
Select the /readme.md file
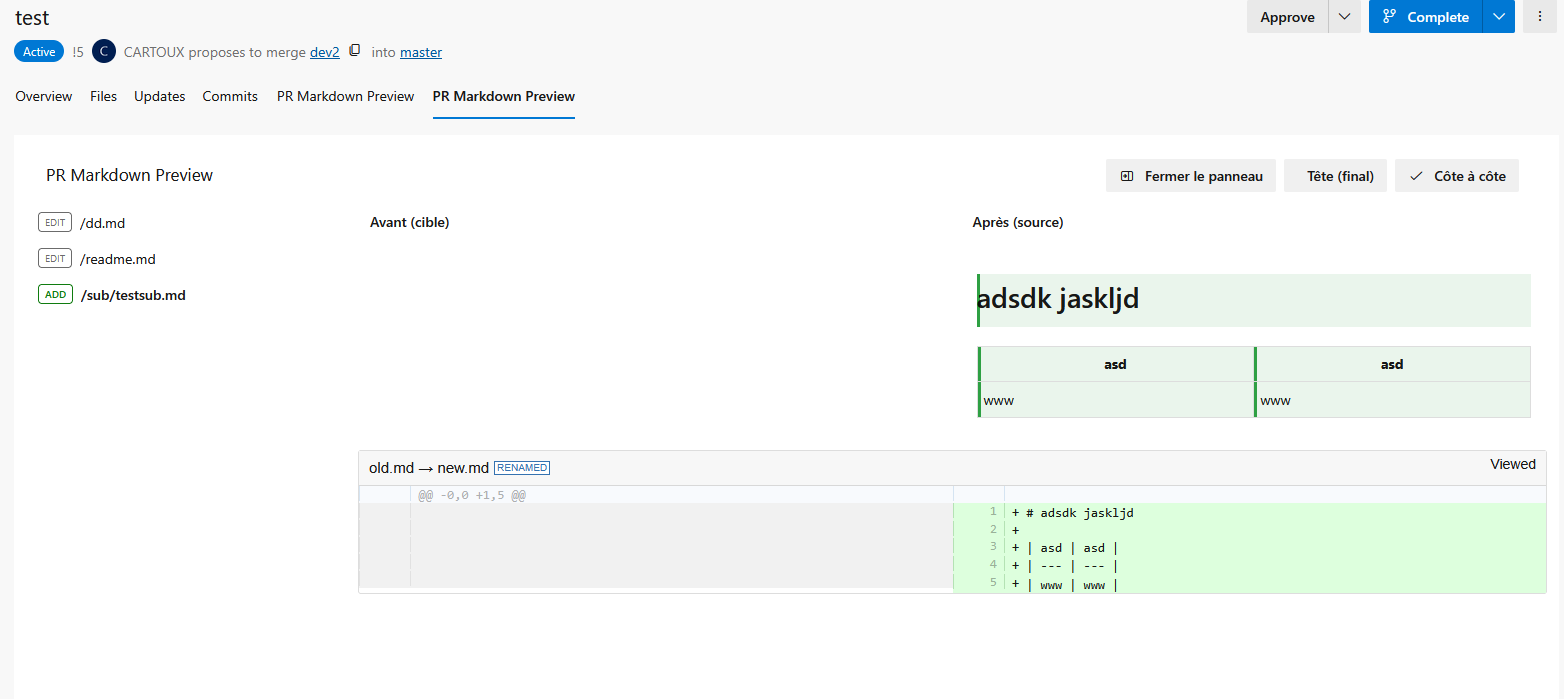coord(118,259)
